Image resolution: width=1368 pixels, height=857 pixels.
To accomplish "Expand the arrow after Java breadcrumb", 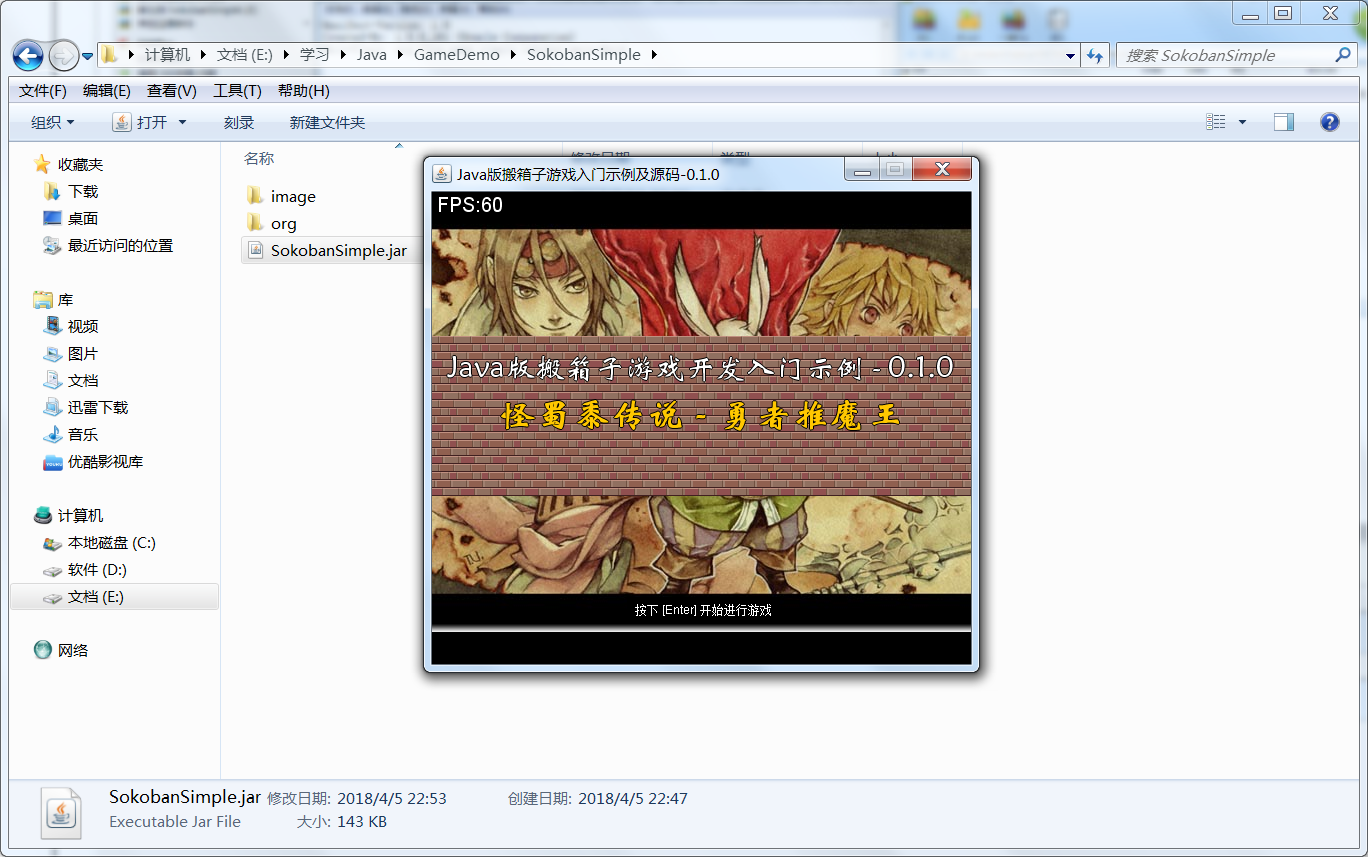I will (x=400, y=55).
